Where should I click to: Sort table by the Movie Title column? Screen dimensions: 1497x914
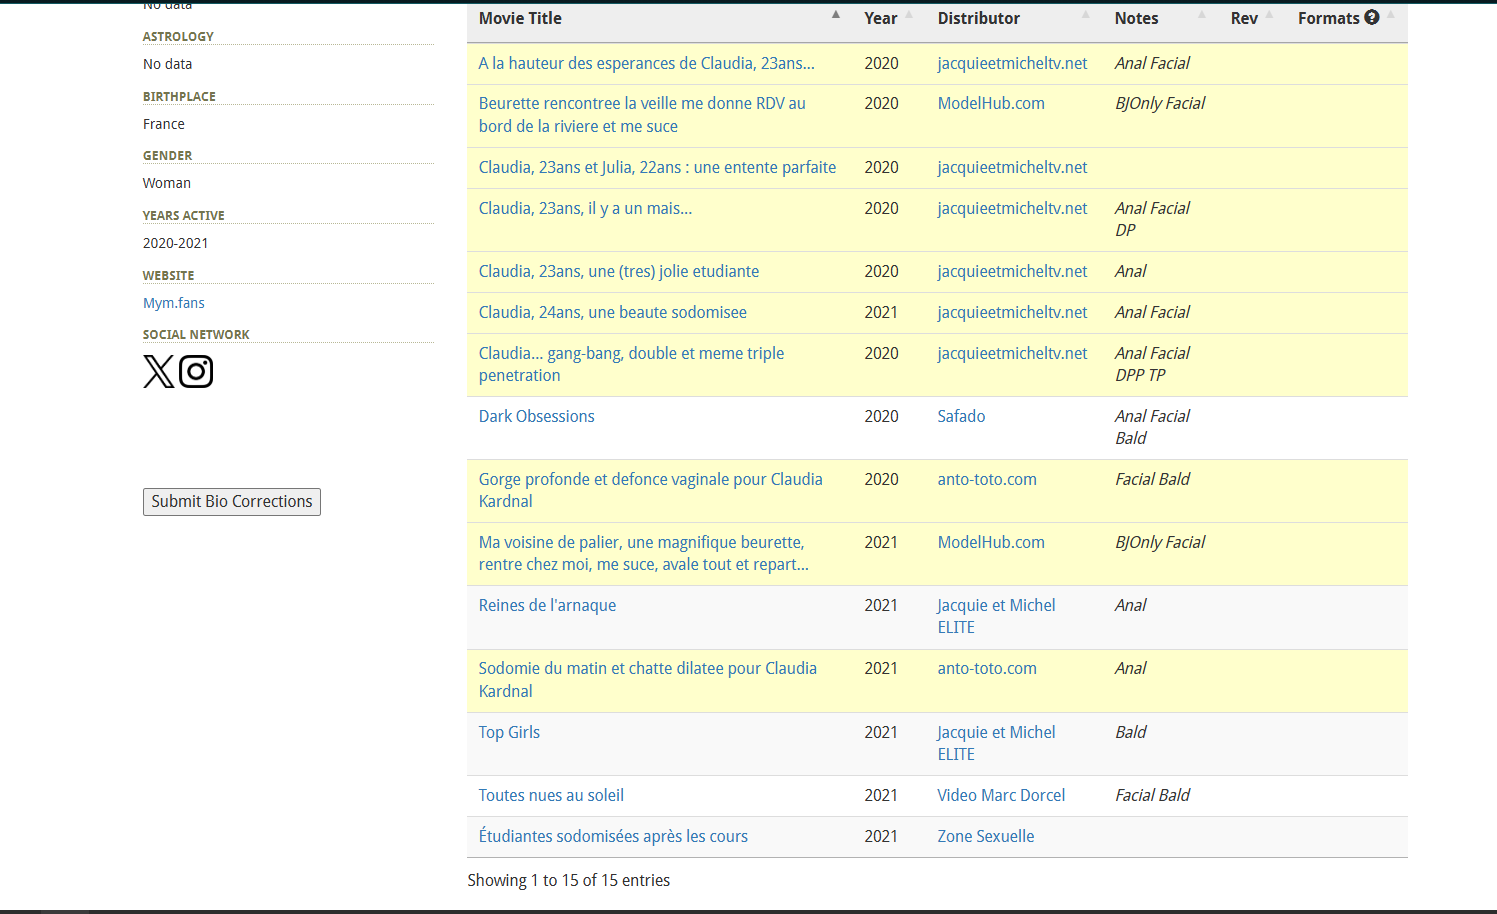659,18
